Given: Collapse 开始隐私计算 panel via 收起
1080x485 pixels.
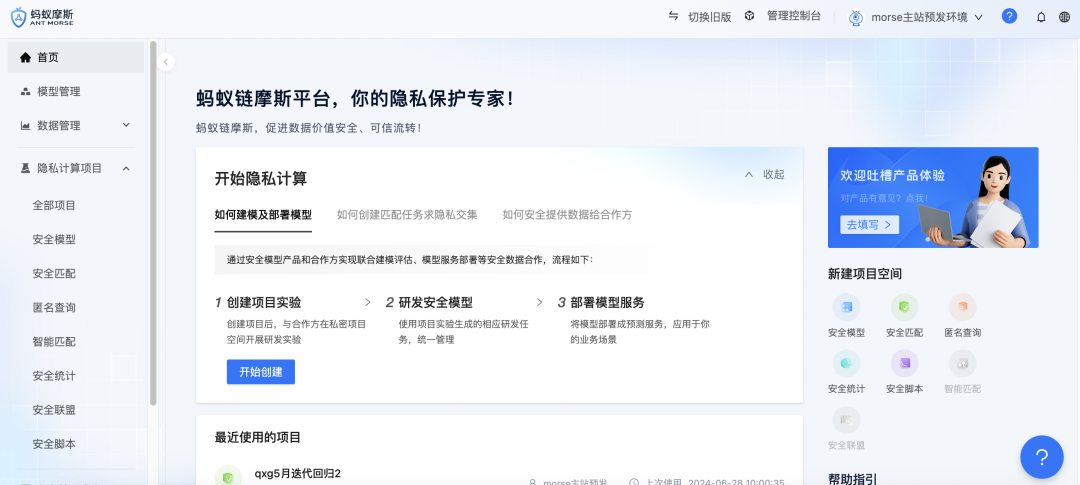Looking at the screenshot, I should pyautogui.click(x=765, y=174).
